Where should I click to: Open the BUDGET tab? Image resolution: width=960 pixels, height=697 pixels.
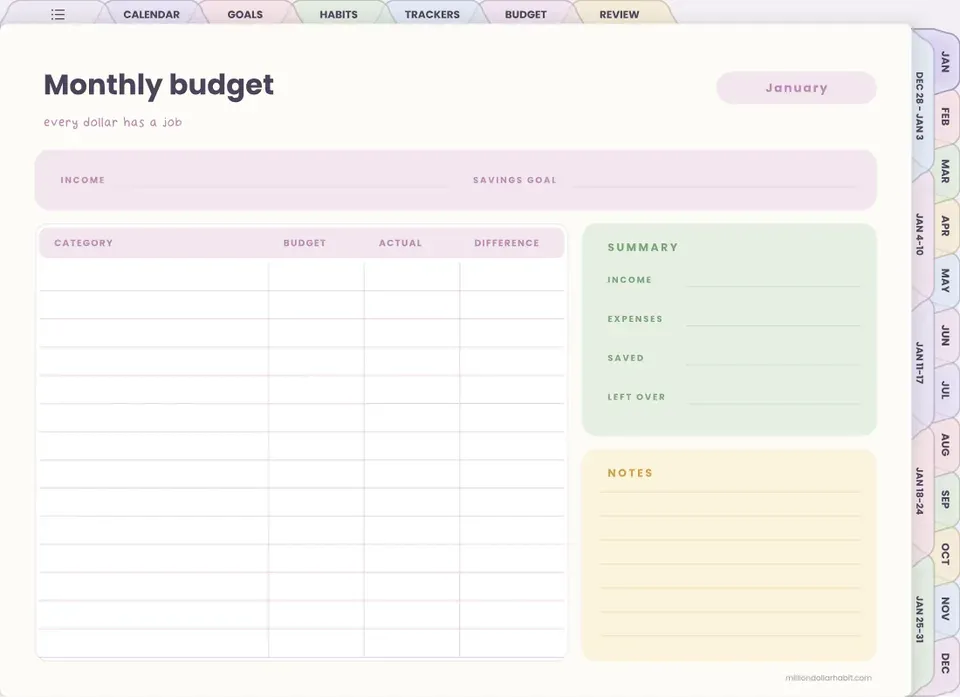coord(525,14)
